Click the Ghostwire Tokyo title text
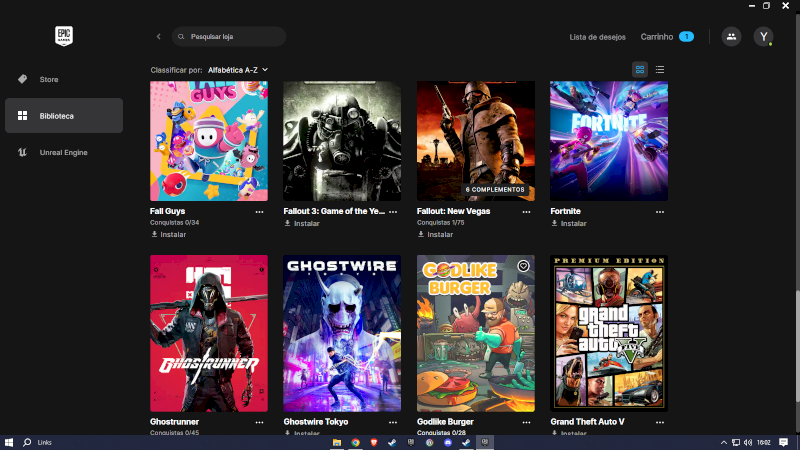Viewport: 800px width, 450px height. coord(316,421)
